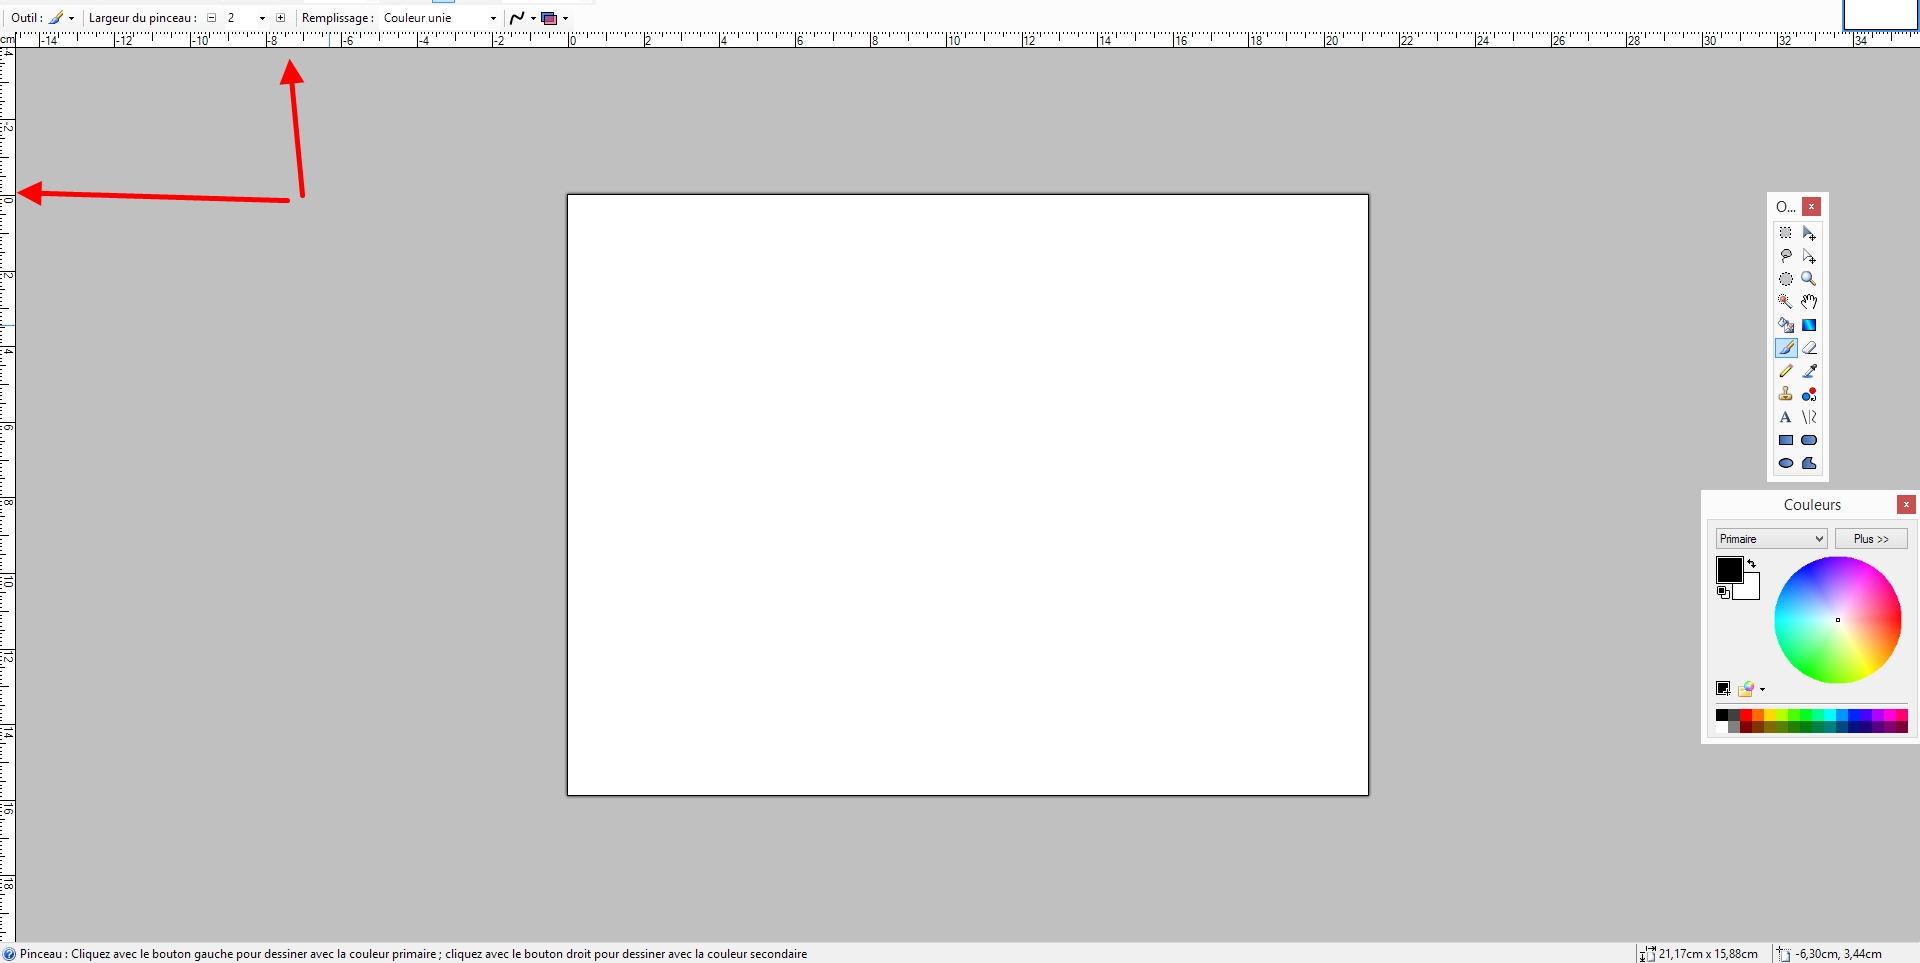Activate the Pan hand tool
1920x963 pixels.
1809,302
